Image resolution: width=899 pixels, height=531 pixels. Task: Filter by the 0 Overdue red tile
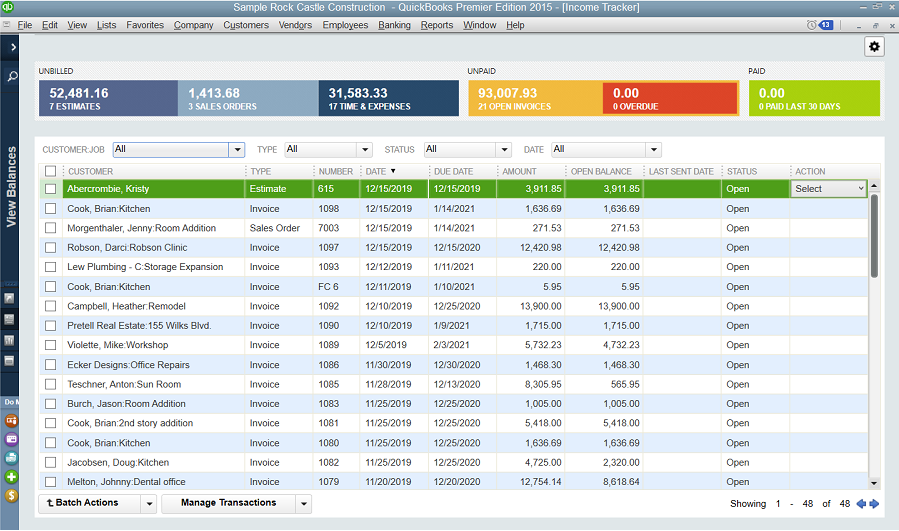(x=670, y=98)
